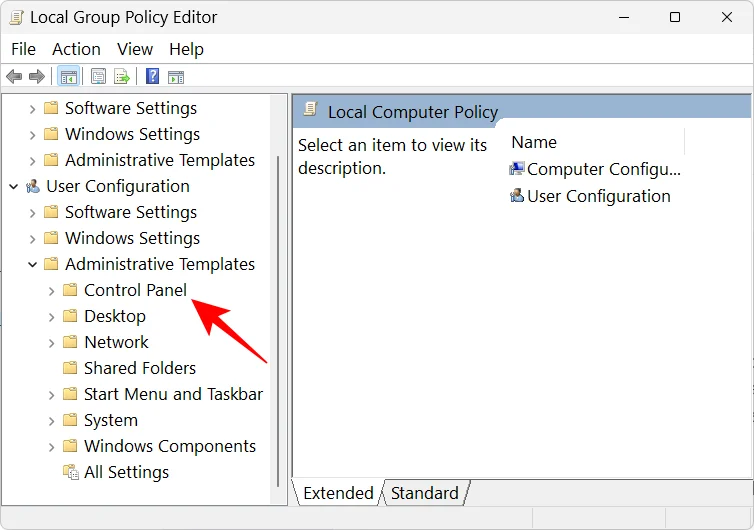Click the Back arrow toolbar icon

(14, 76)
